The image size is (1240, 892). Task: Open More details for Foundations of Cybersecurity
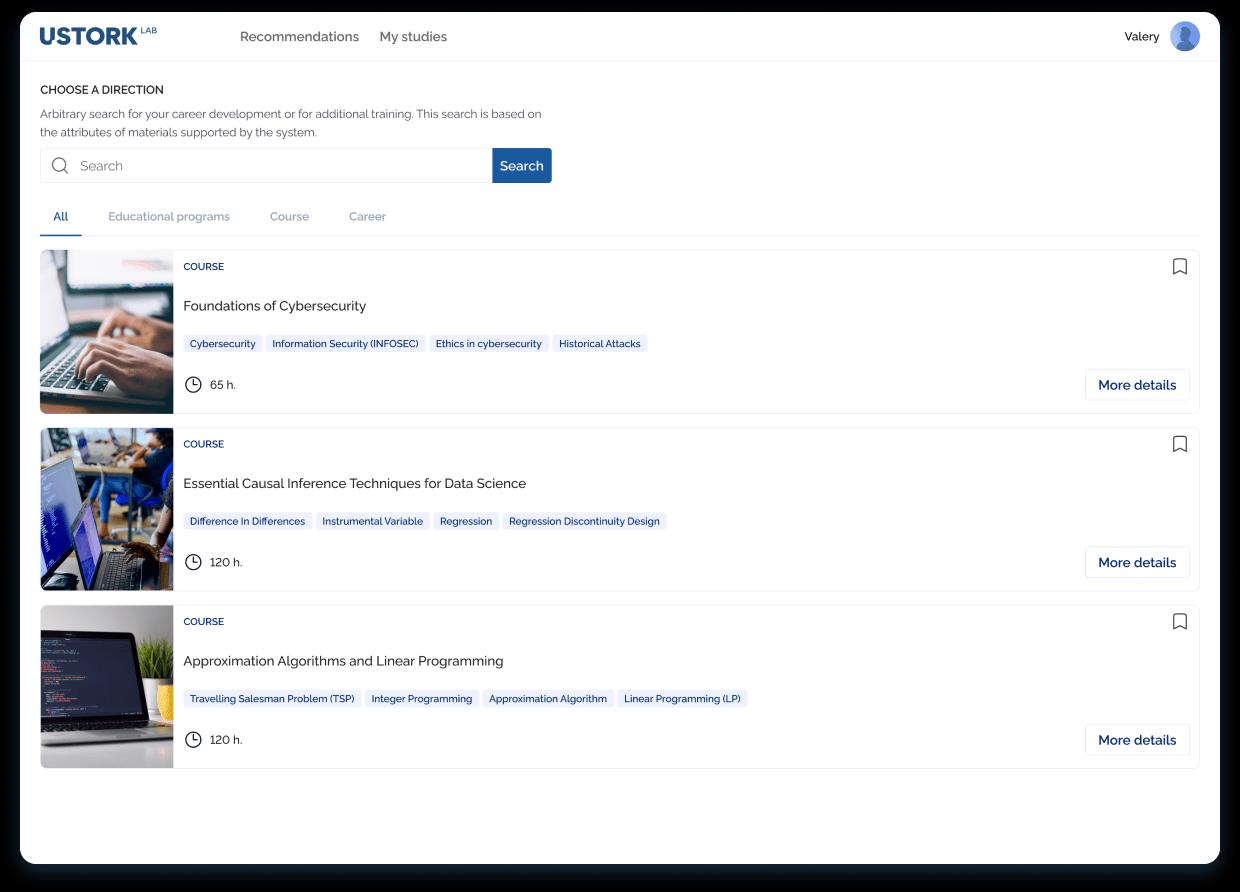(1137, 385)
